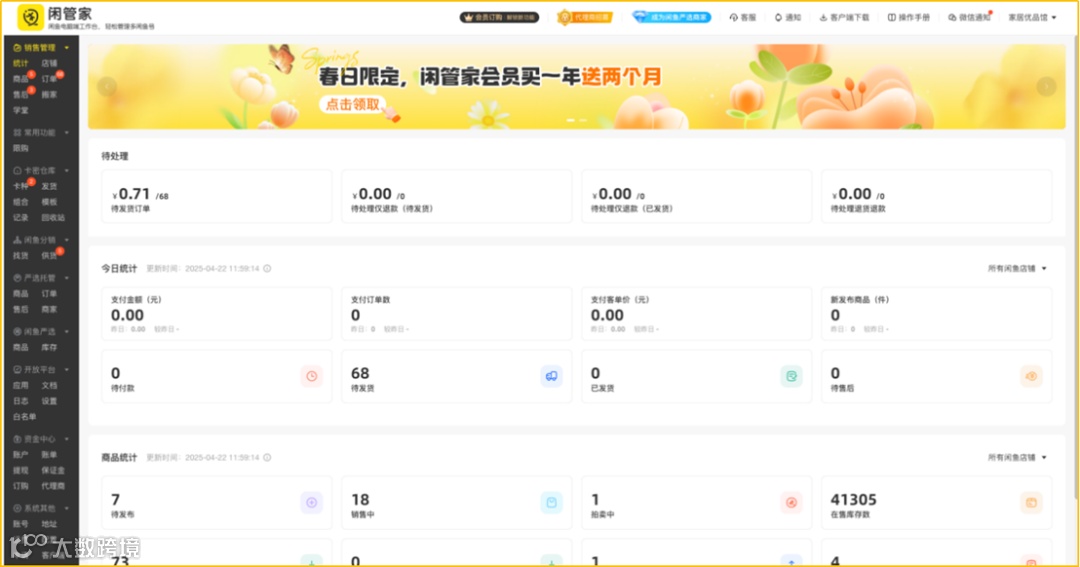Viewport: 1080px width, 567px height.
Task: Click the 点击领取 banner button
Action: coord(352,105)
